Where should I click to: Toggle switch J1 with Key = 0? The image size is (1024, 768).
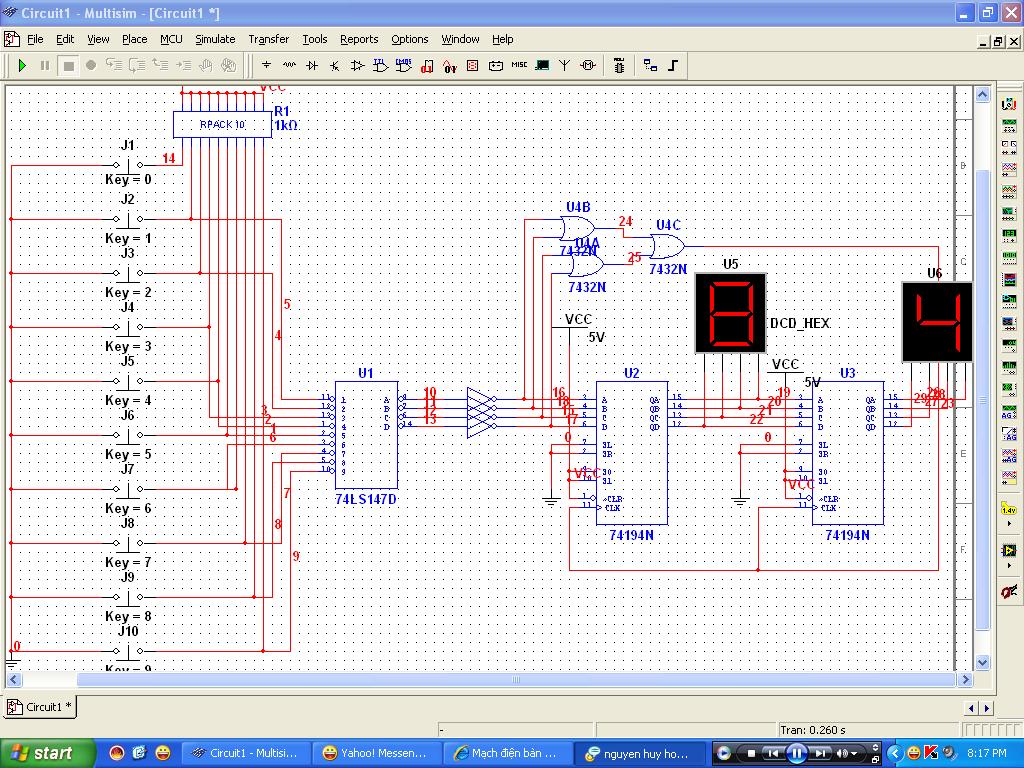[128, 164]
